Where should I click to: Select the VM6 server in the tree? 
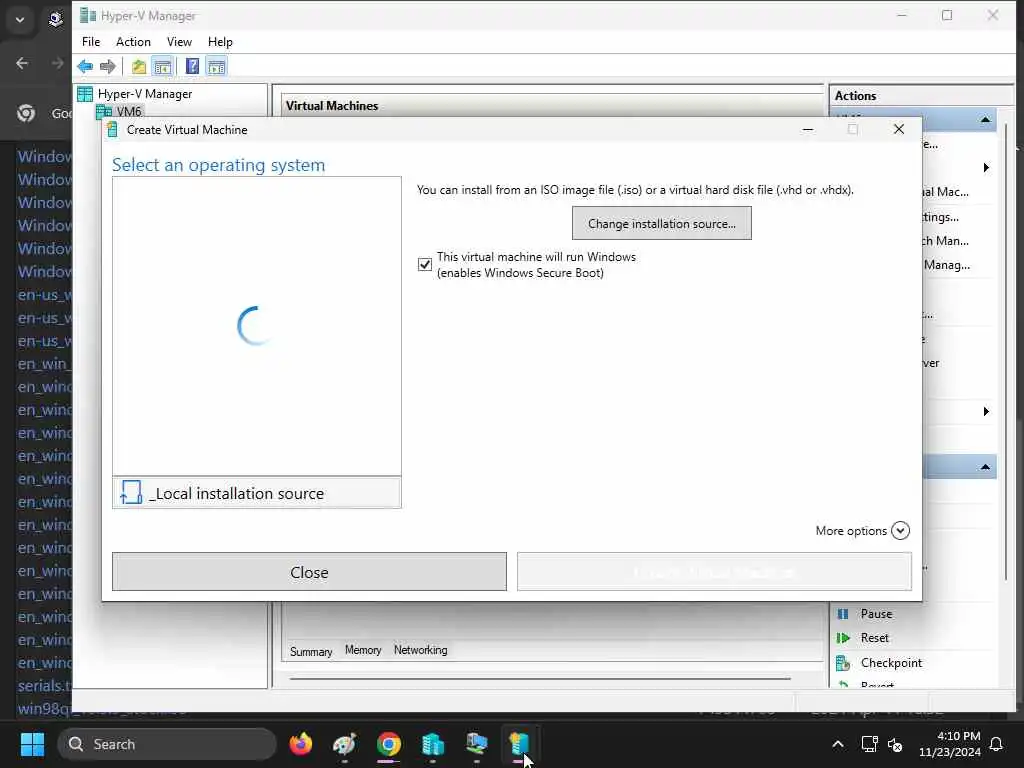tap(129, 112)
